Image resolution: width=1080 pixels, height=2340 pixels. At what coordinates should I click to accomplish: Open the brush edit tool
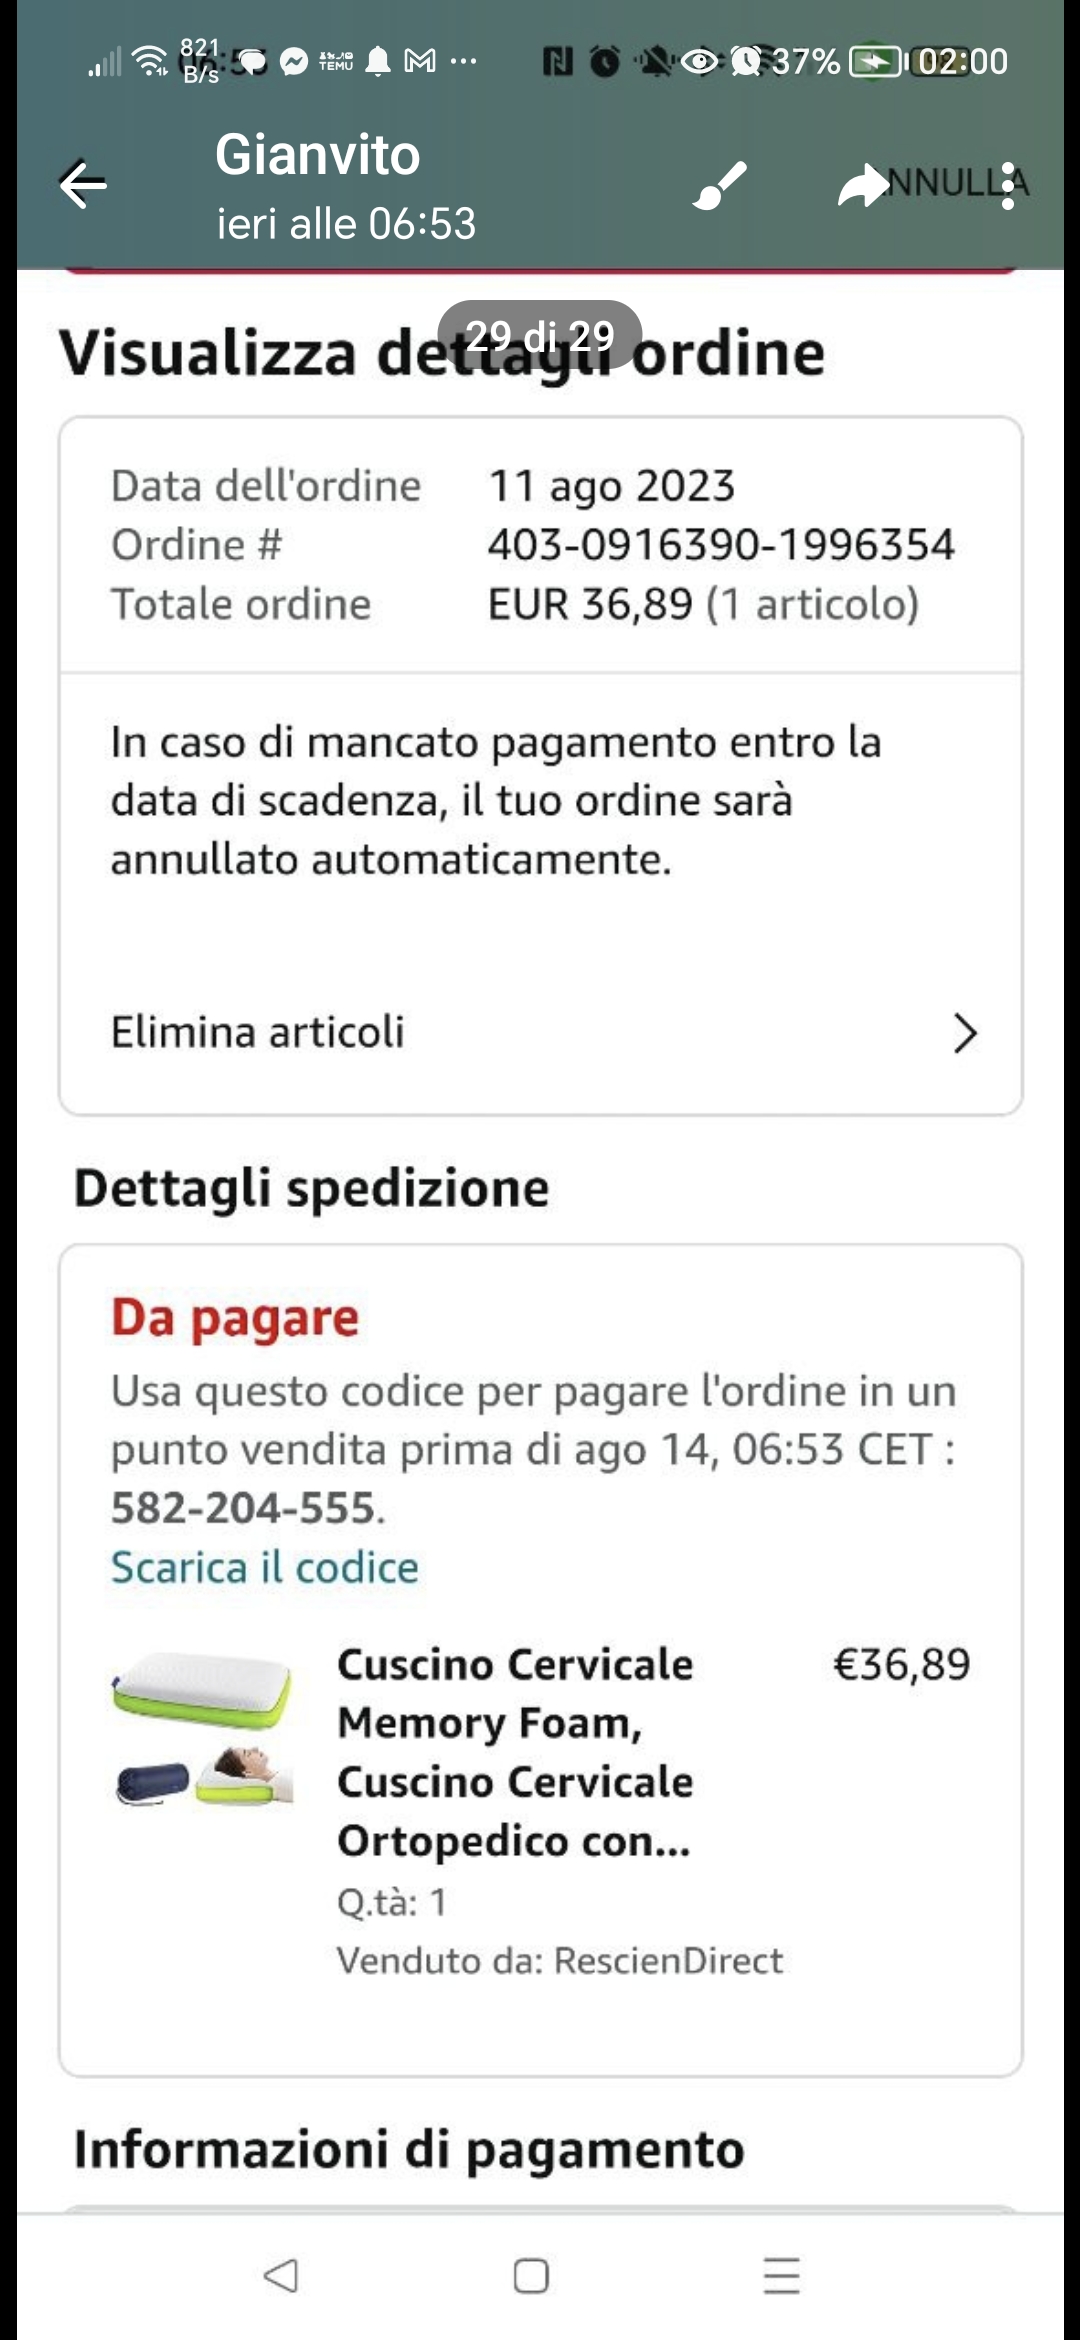(719, 185)
